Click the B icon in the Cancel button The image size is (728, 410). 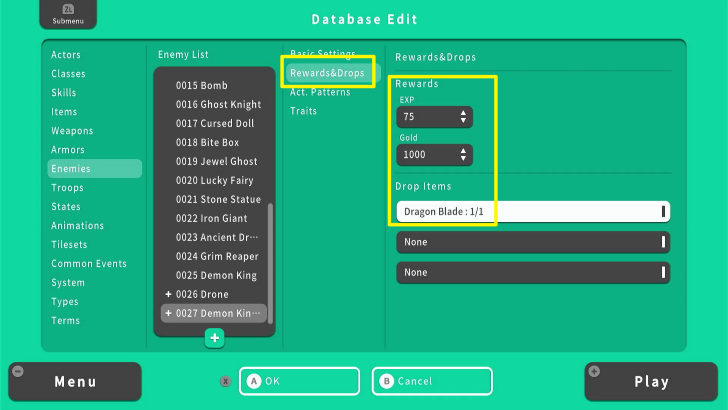tap(386, 381)
